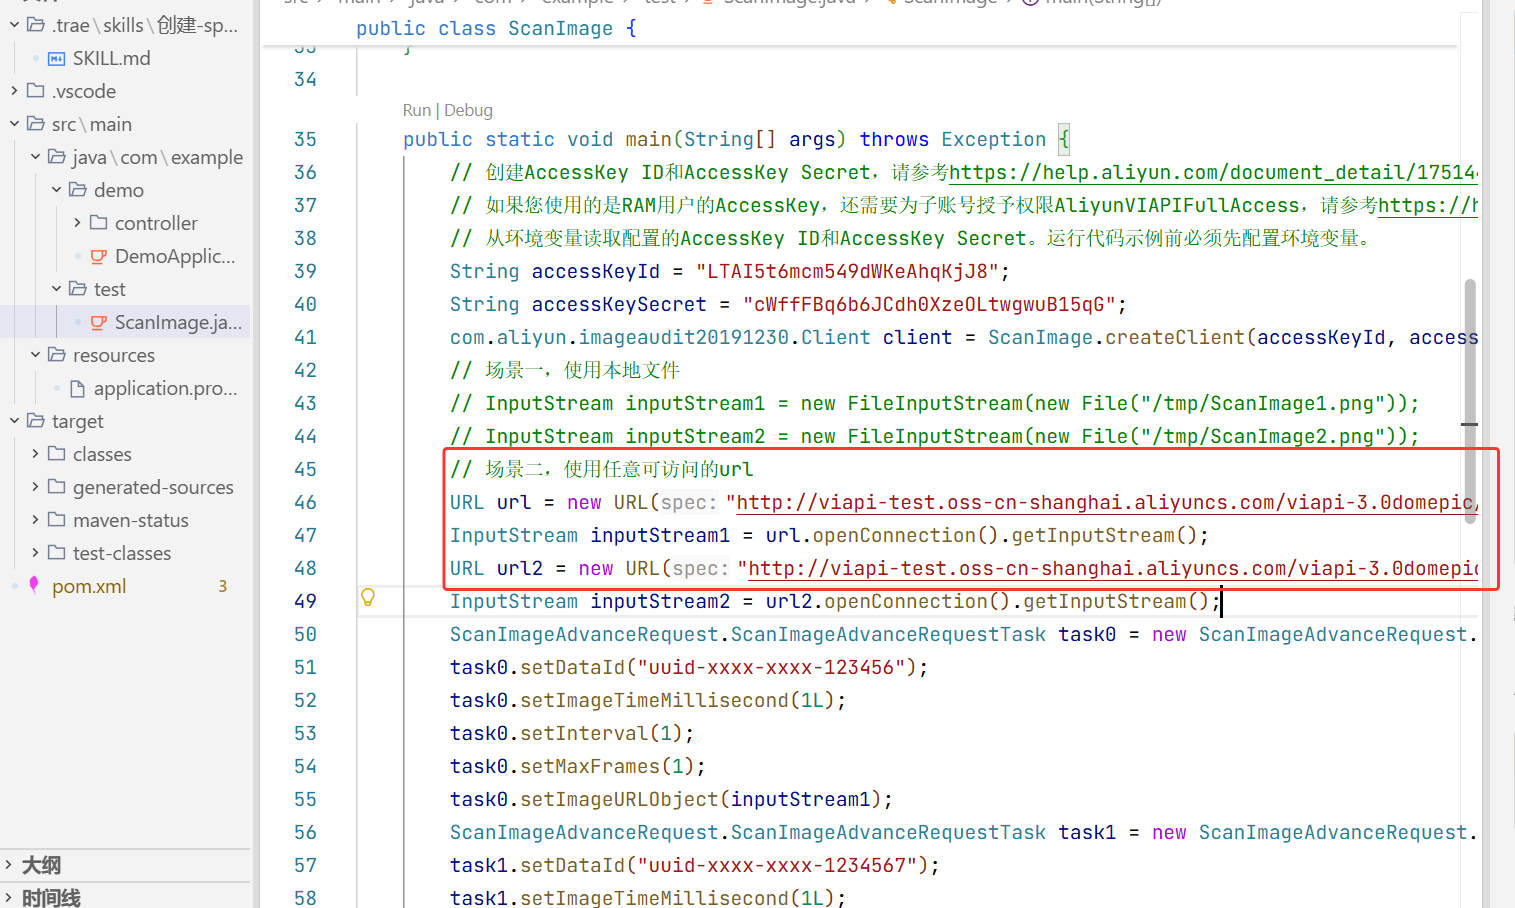Click the controller folder icon
Screen dimensions: 1515x908
tap(98, 222)
